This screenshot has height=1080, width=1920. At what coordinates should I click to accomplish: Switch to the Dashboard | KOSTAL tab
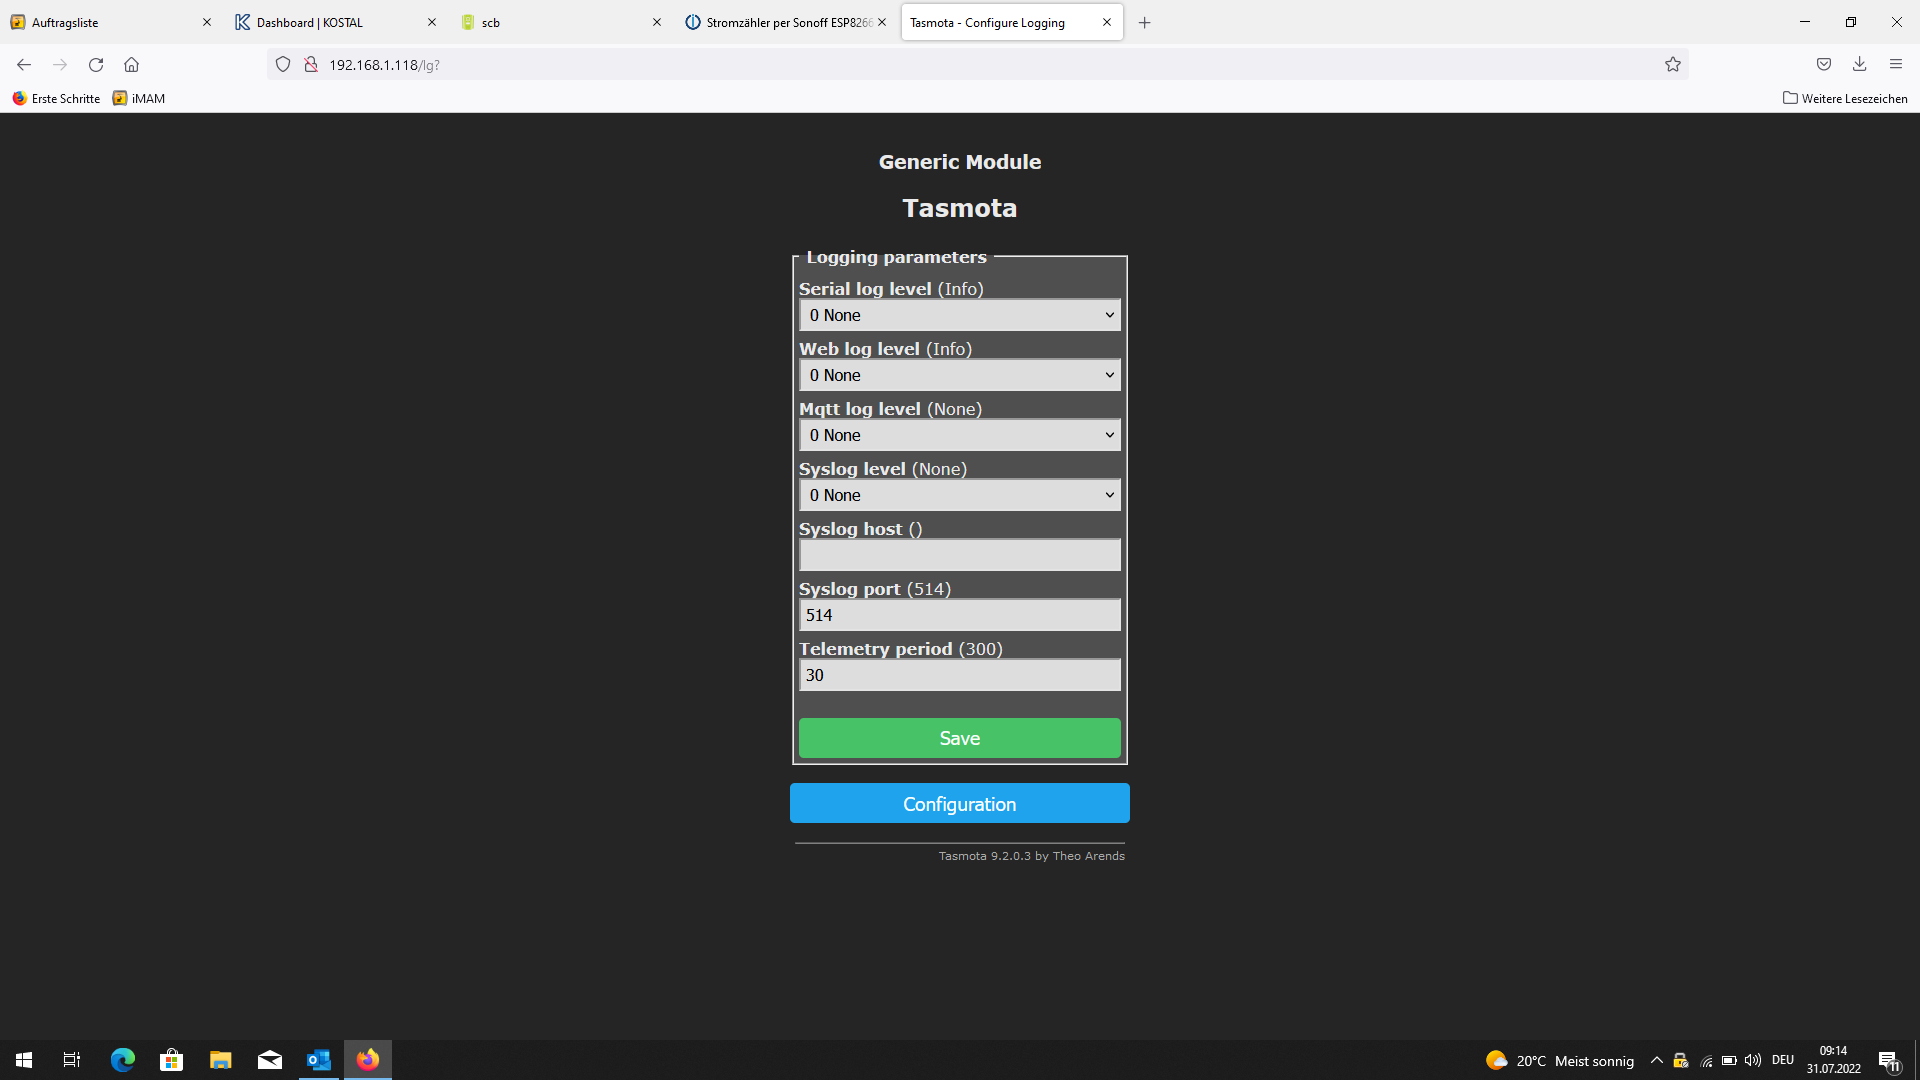pyautogui.click(x=336, y=22)
